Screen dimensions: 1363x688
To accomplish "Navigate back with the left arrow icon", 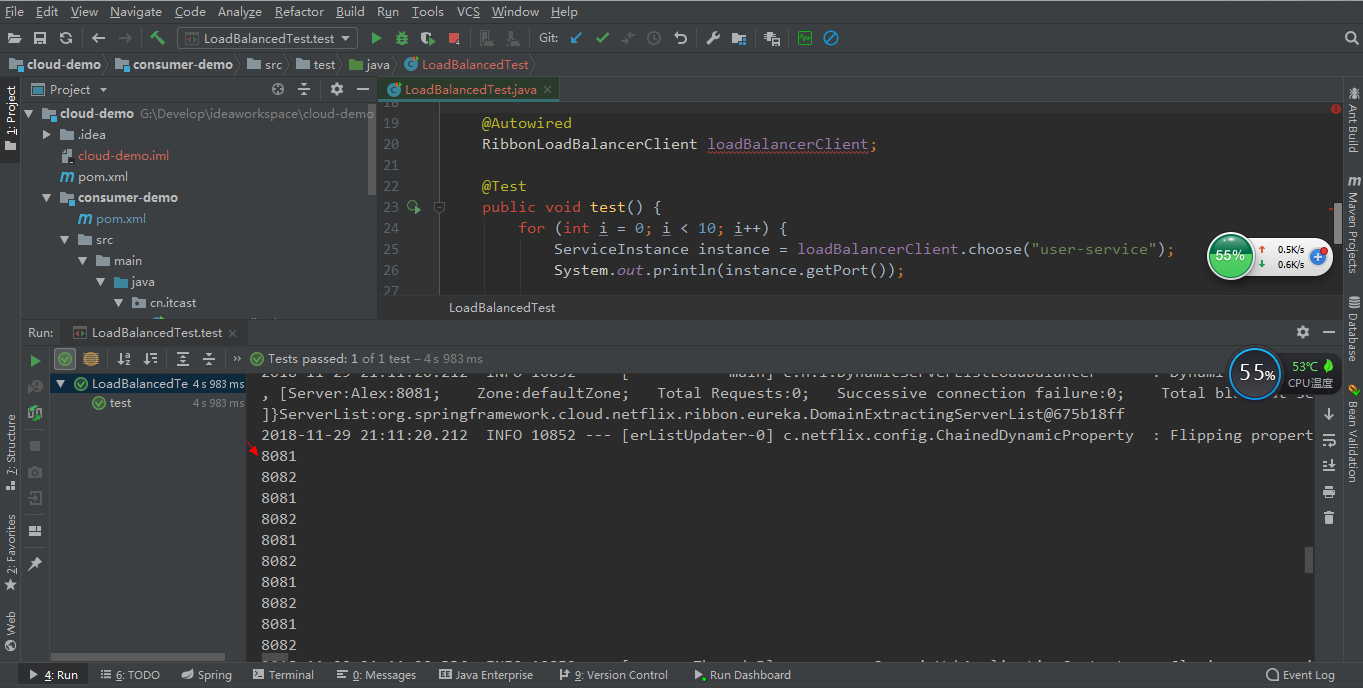I will (x=98, y=38).
